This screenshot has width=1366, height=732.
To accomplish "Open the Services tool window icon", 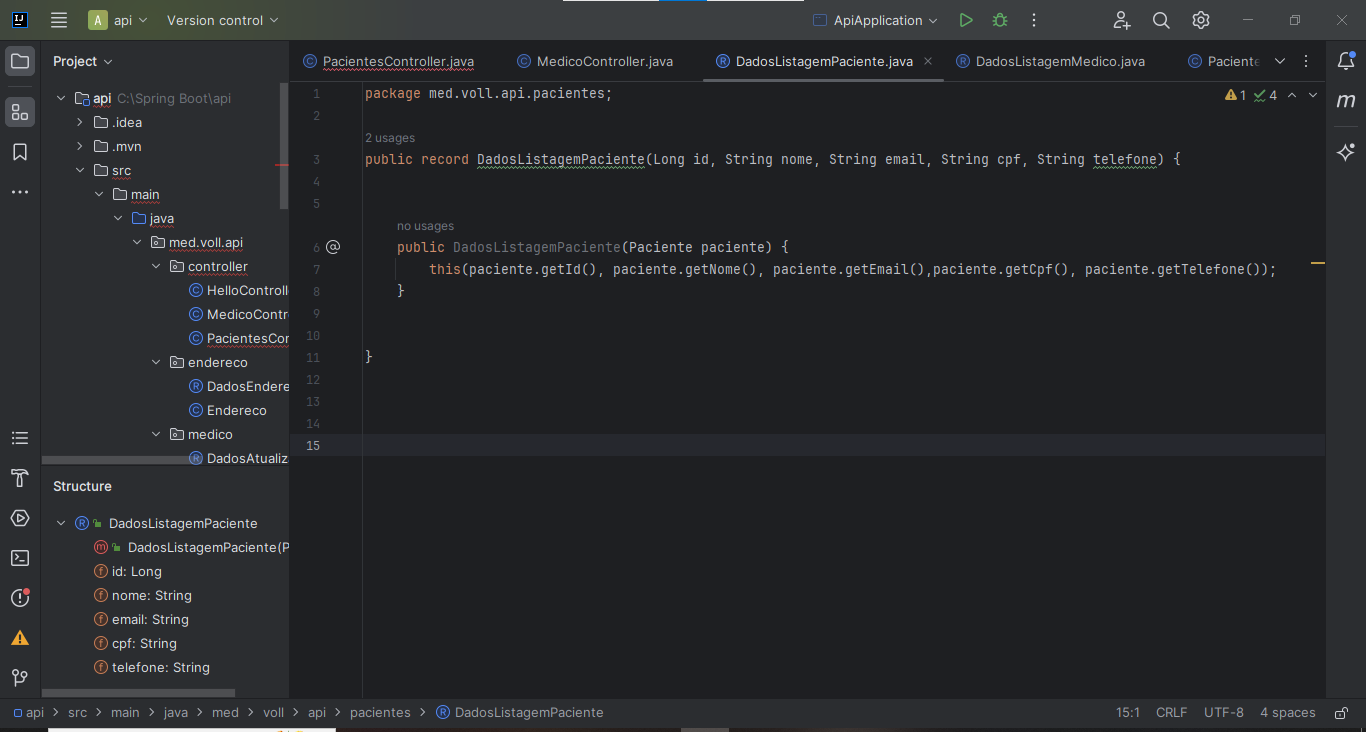I will pos(20,518).
